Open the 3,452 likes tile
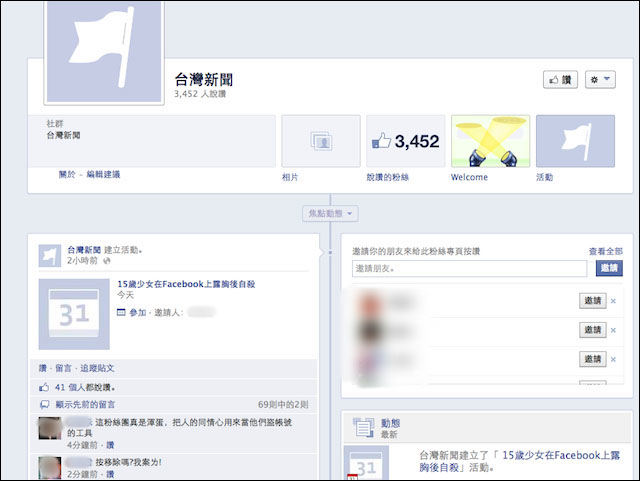The image size is (640, 481). click(x=406, y=141)
